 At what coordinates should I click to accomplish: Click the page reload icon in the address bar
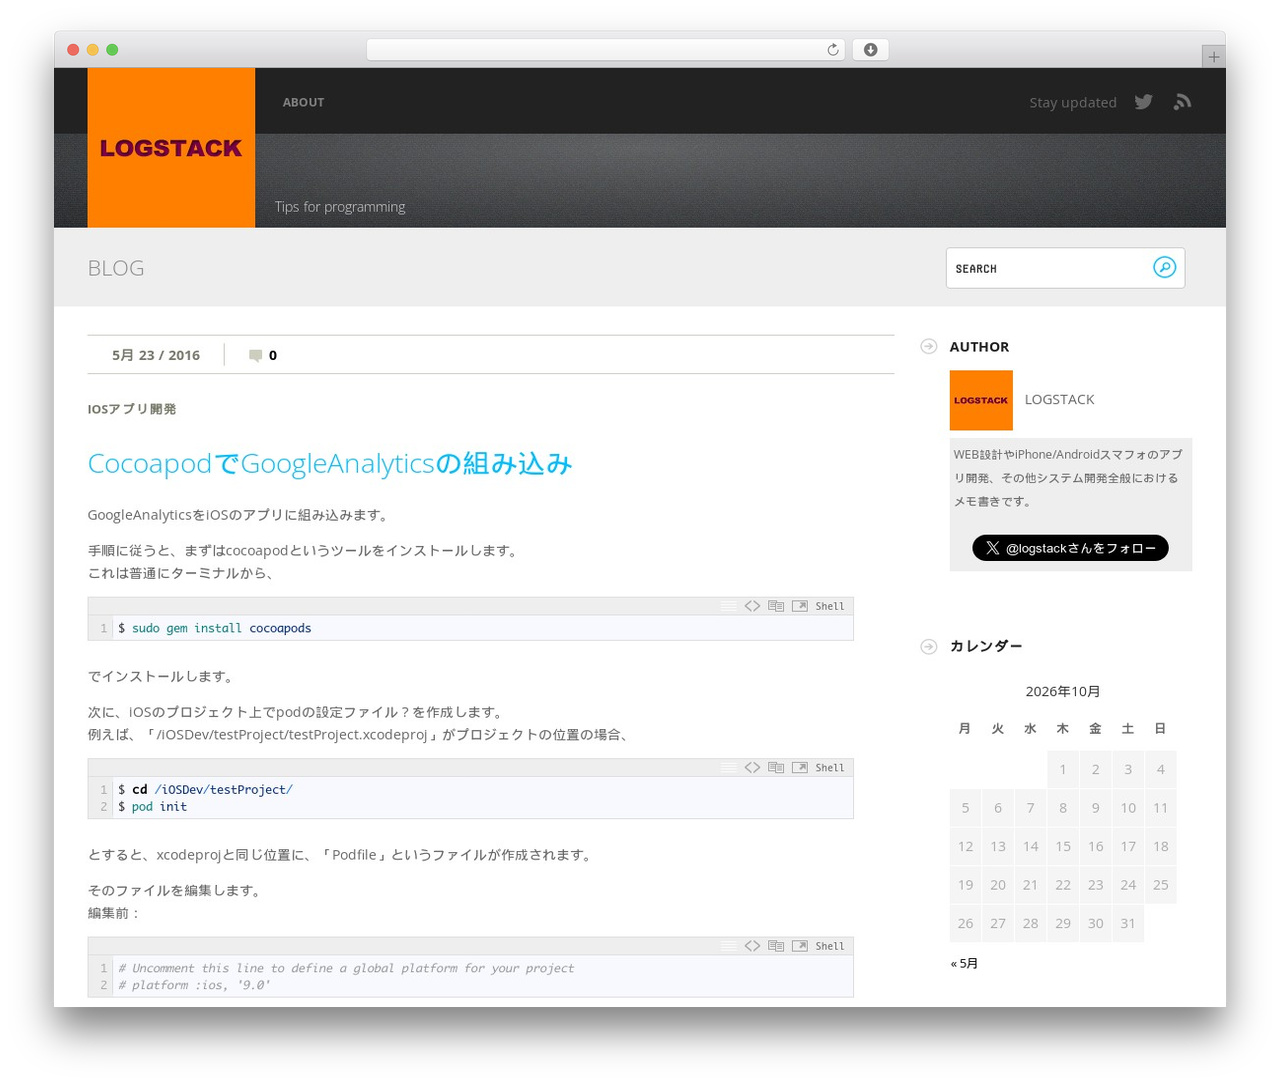pyautogui.click(x=832, y=50)
